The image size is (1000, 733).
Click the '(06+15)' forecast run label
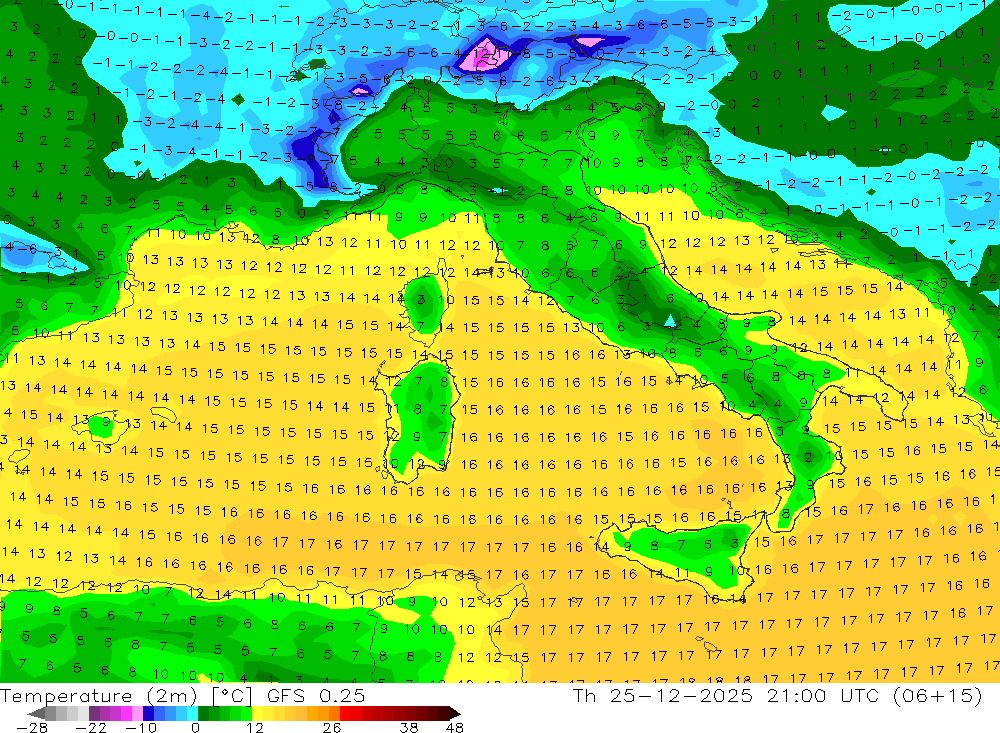938,695
